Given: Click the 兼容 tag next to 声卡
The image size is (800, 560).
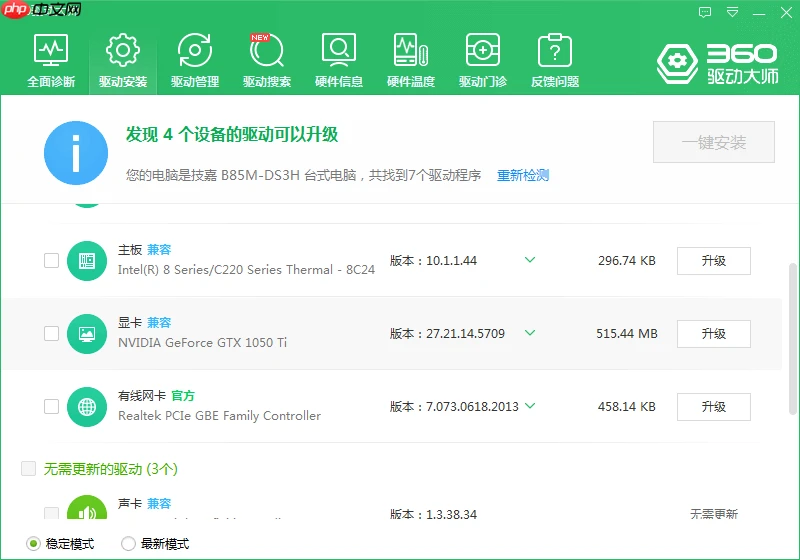Looking at the screenshot, I should click(x=159, y=503).
